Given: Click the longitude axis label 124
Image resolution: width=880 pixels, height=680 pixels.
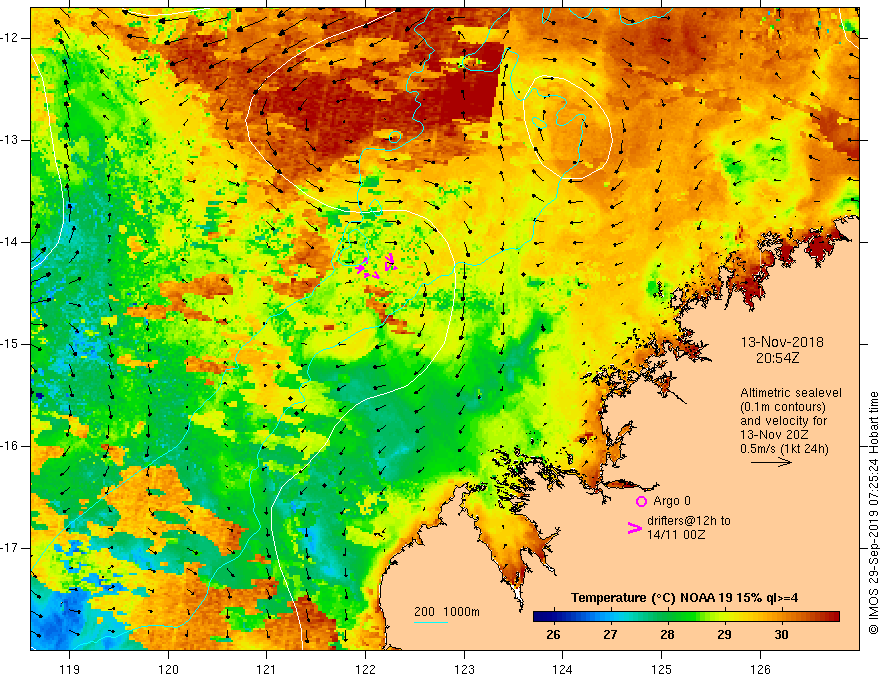Looking at the screenshot, I should [x=563, y=669].
